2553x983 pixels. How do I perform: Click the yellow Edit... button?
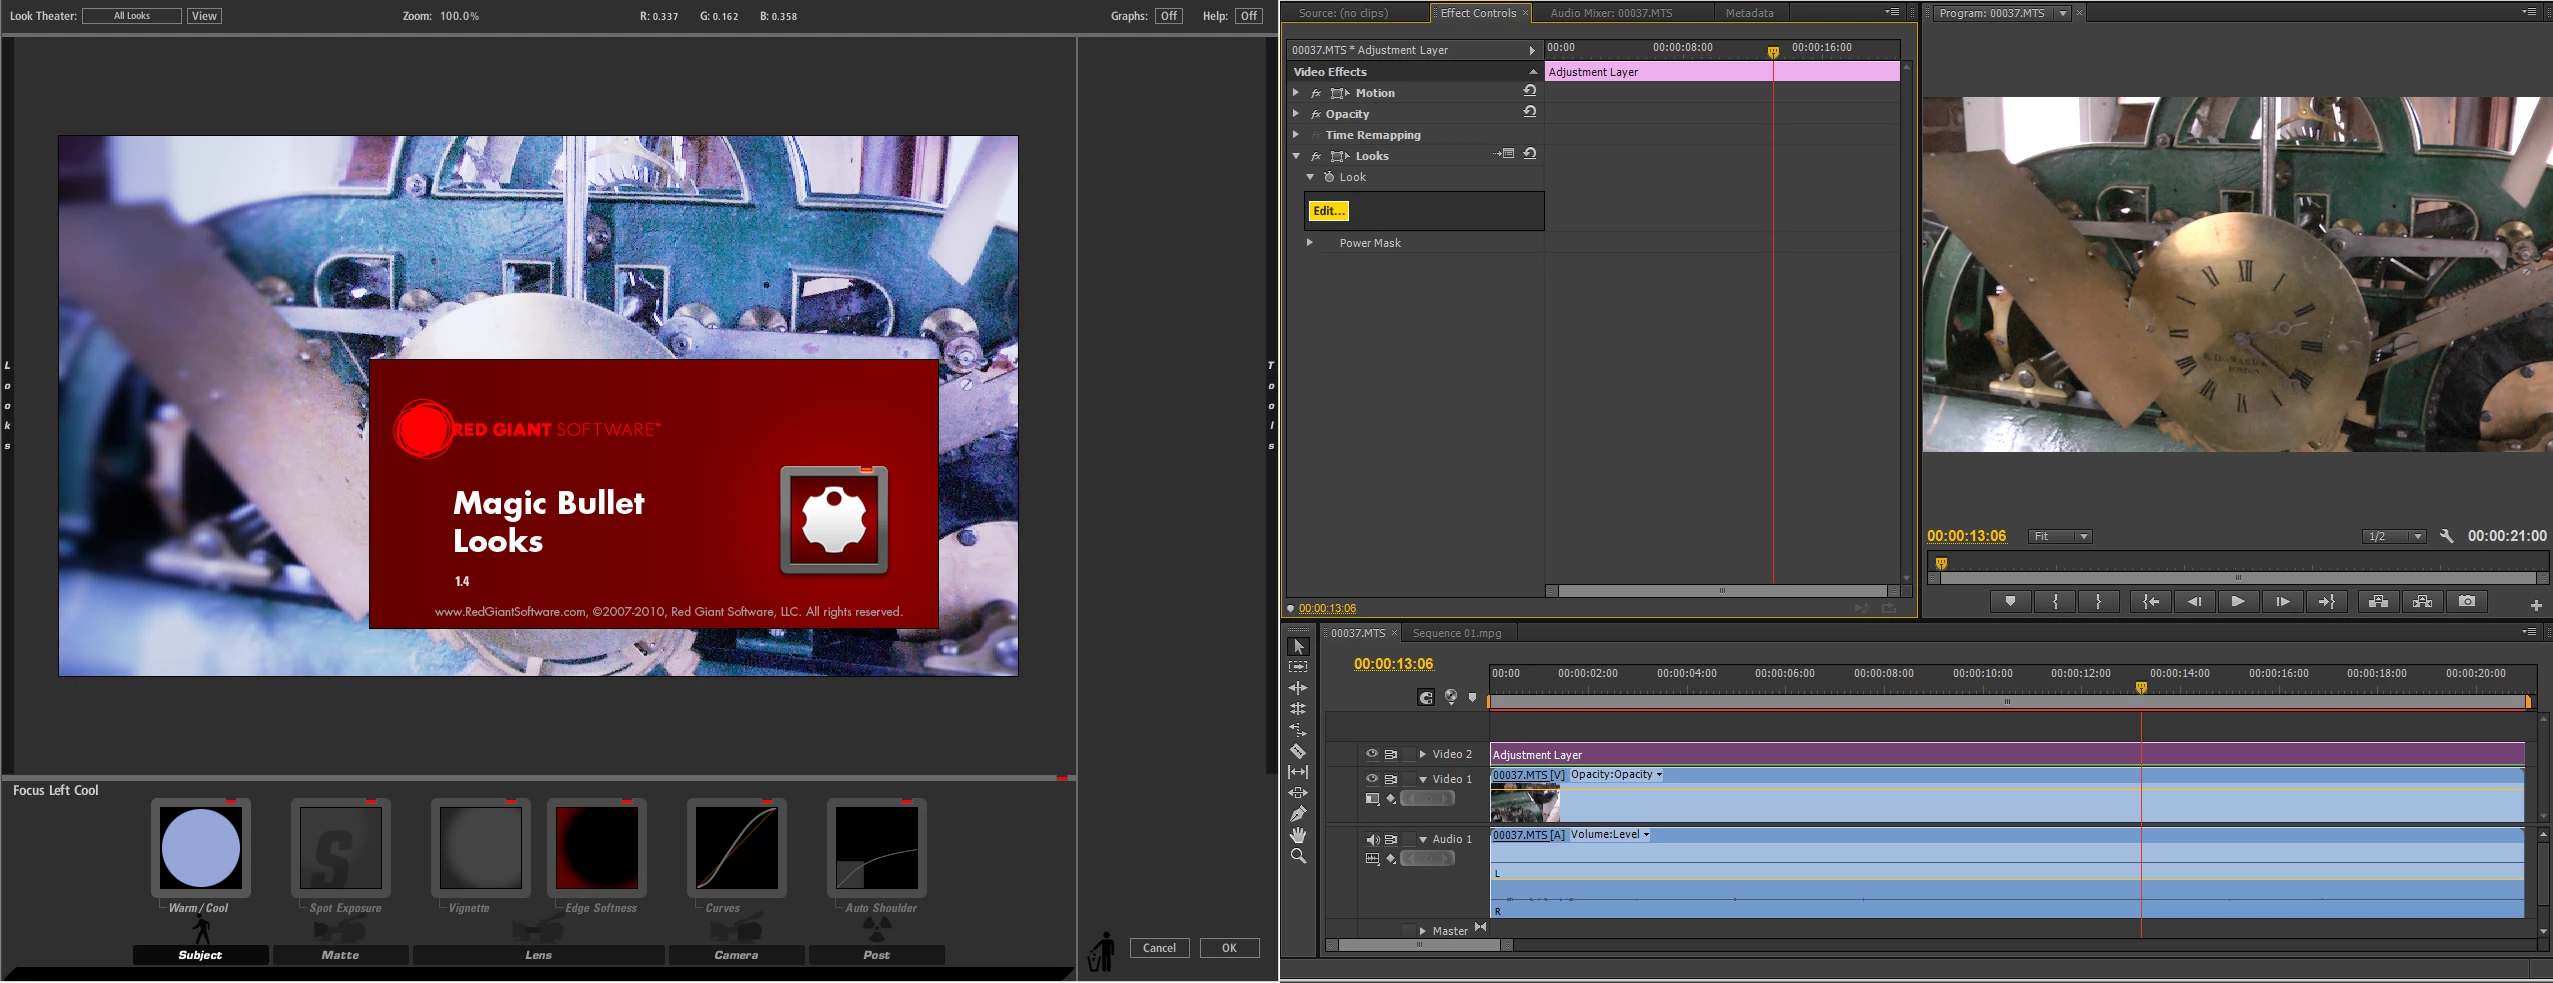tap(1328, 211)
